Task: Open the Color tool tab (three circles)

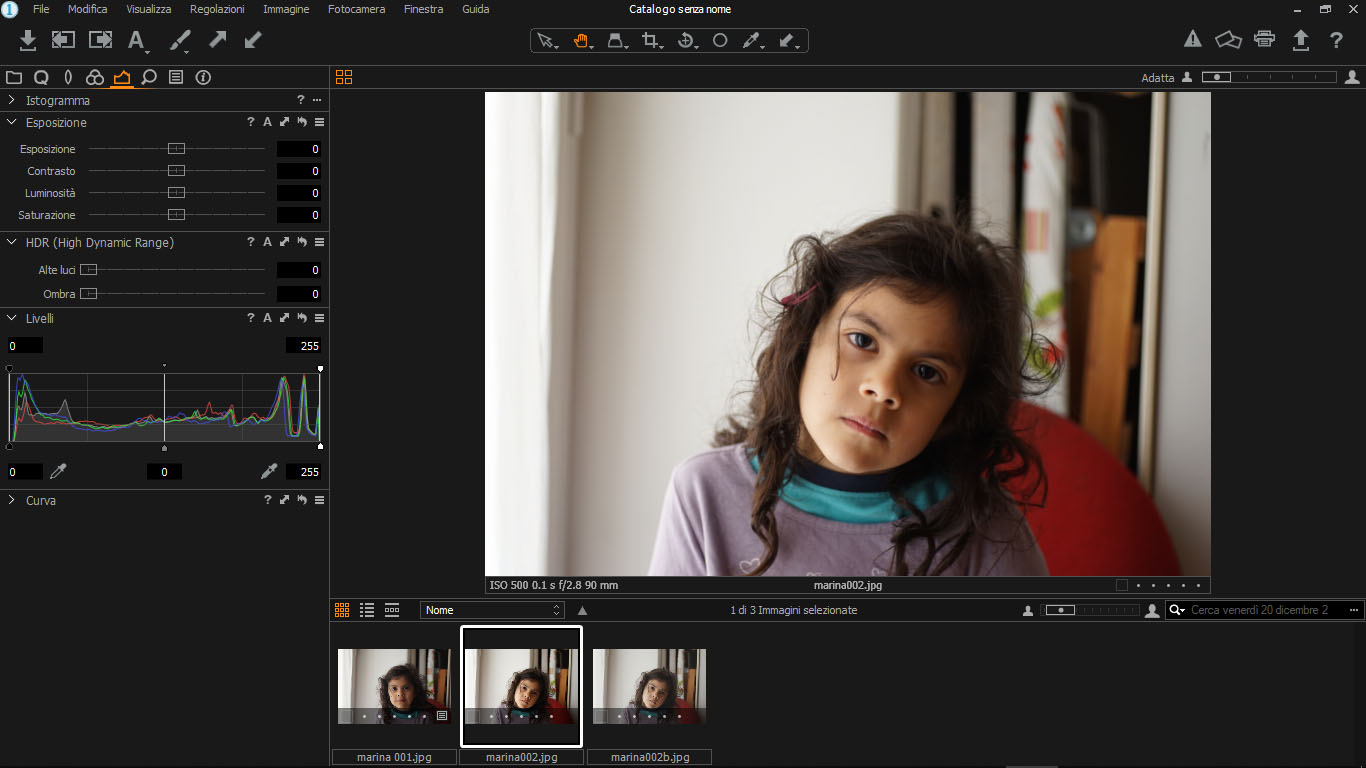Action: 95,77
